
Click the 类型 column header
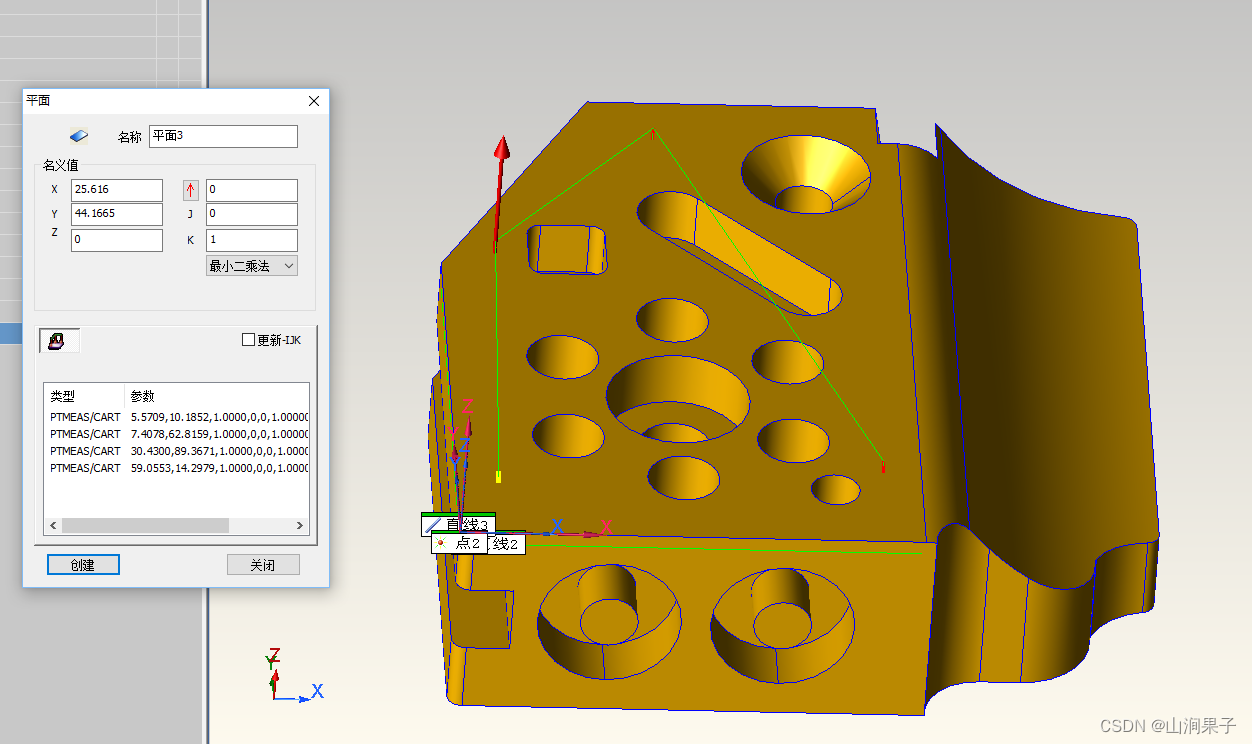[84, 396]
